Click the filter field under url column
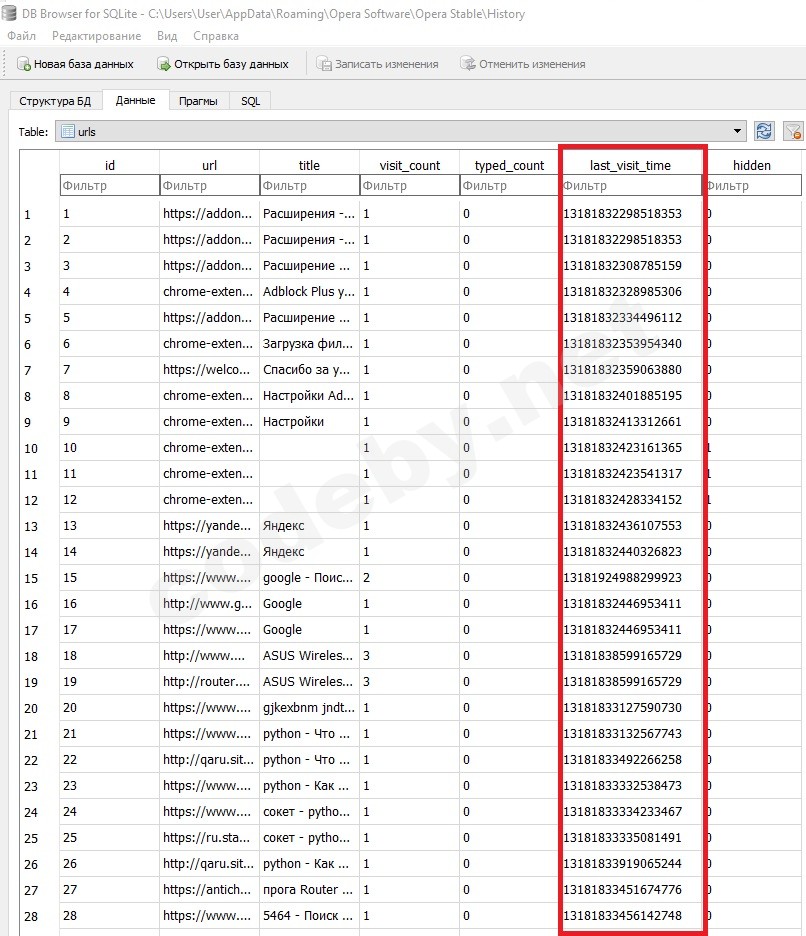 [x=209, y=185]
